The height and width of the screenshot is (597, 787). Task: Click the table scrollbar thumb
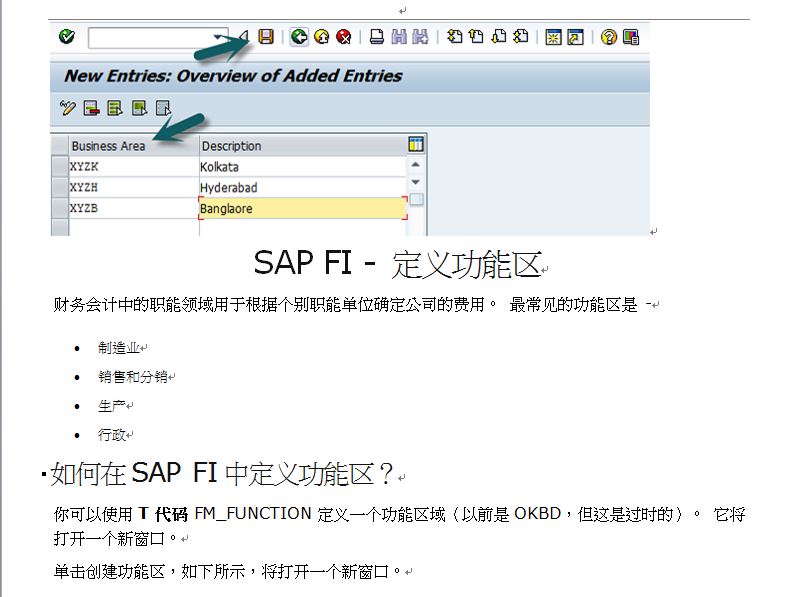coord(416,199)
